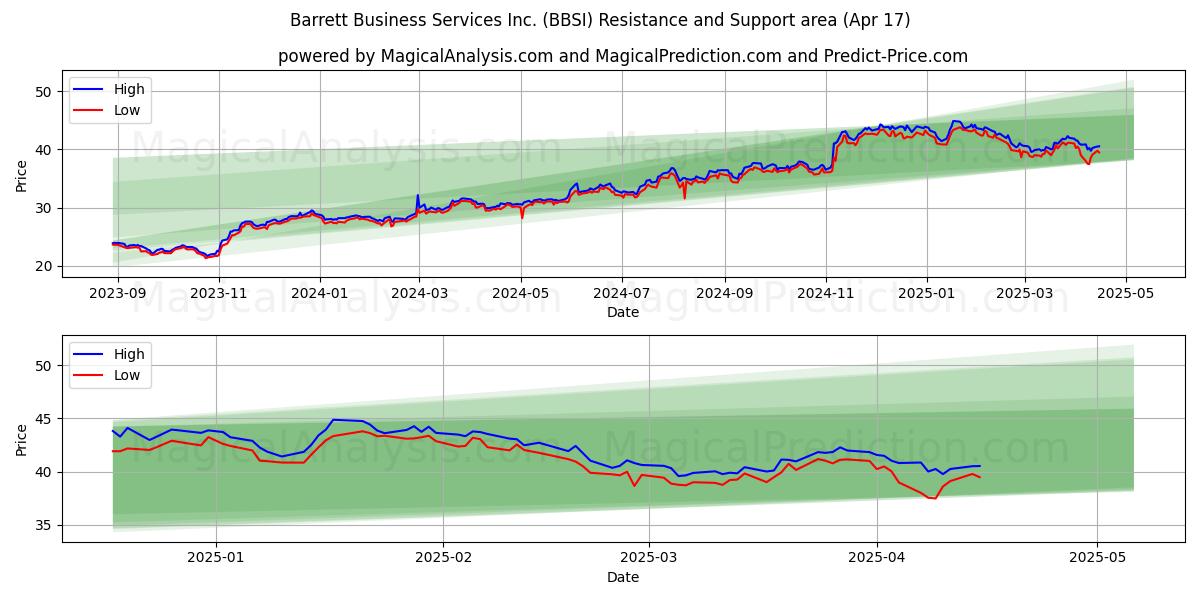Screen dimensions: 1200x600
Task: Click the bottom chart '2025-04' date tick
Action: 877,559
